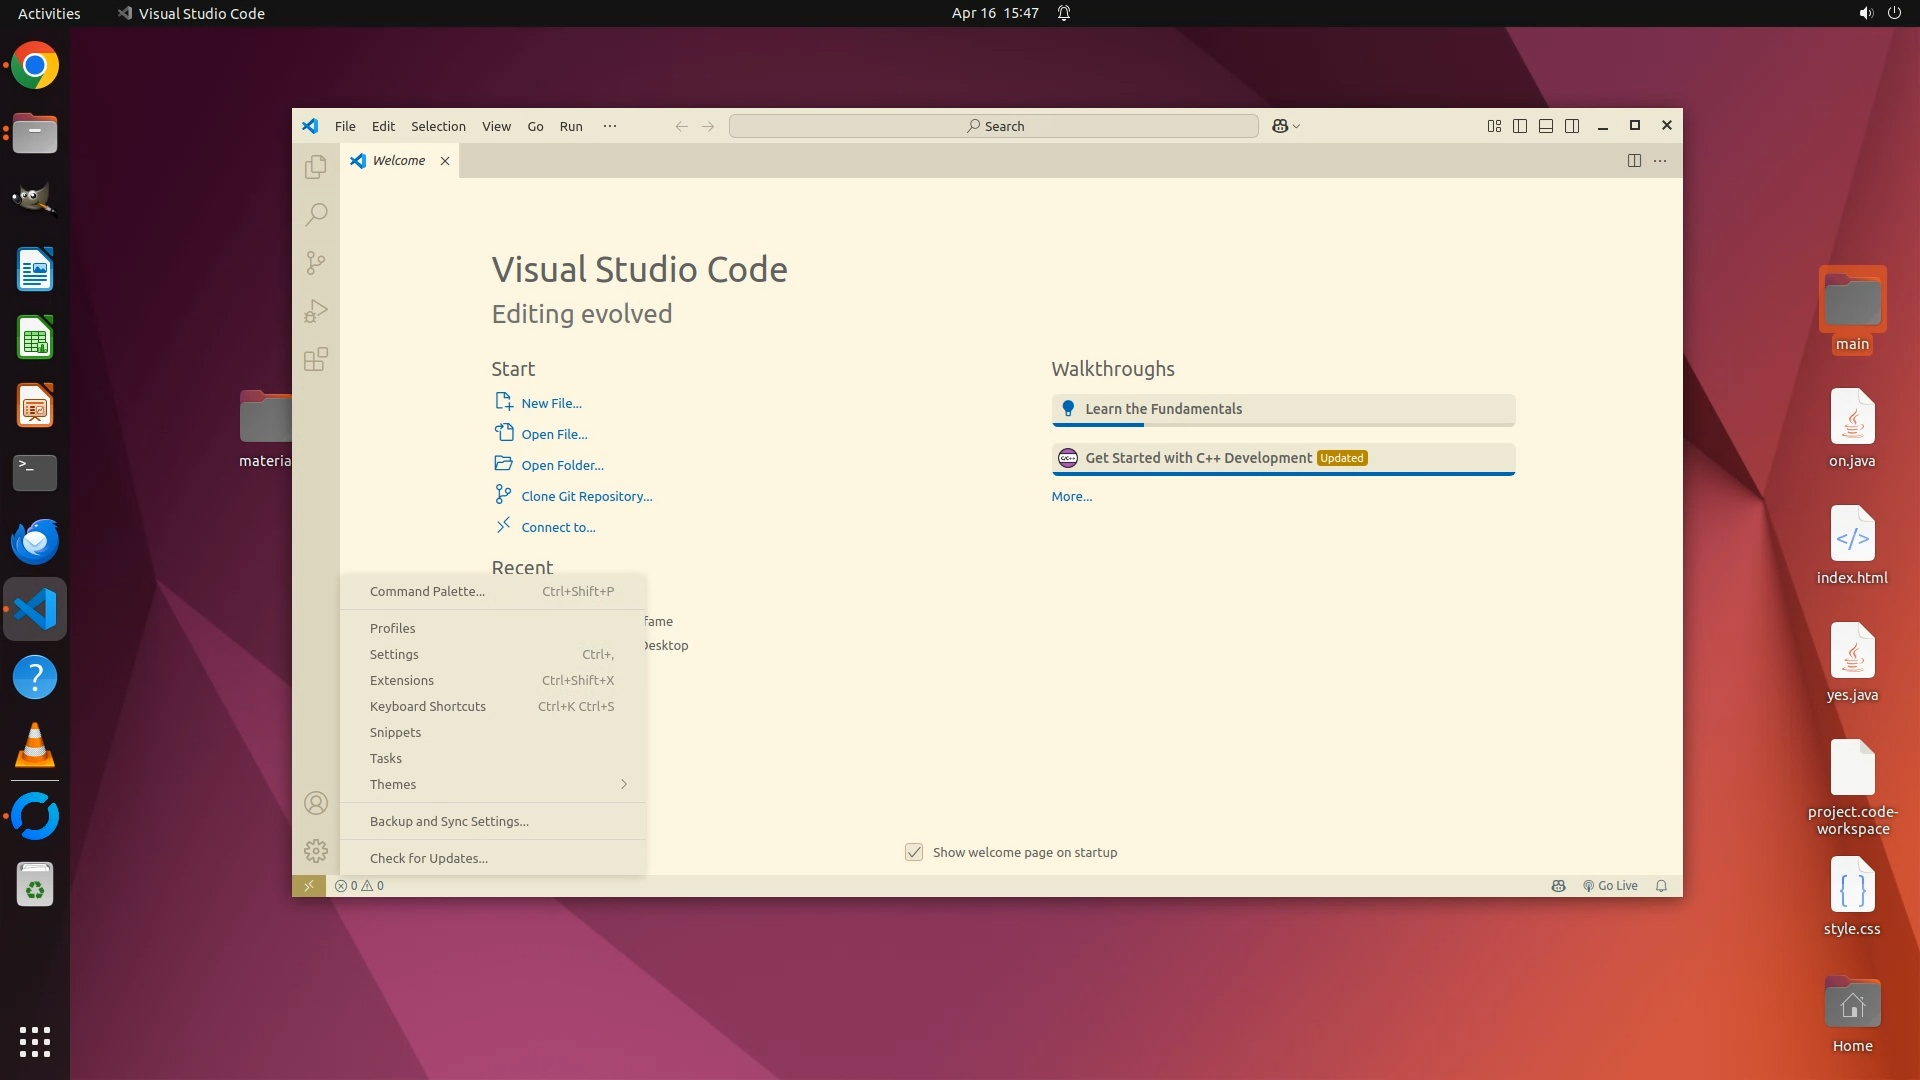Click the Accounts icon in activity bar
This screenshot has width=1920, height=1080.
click(316, 803)
